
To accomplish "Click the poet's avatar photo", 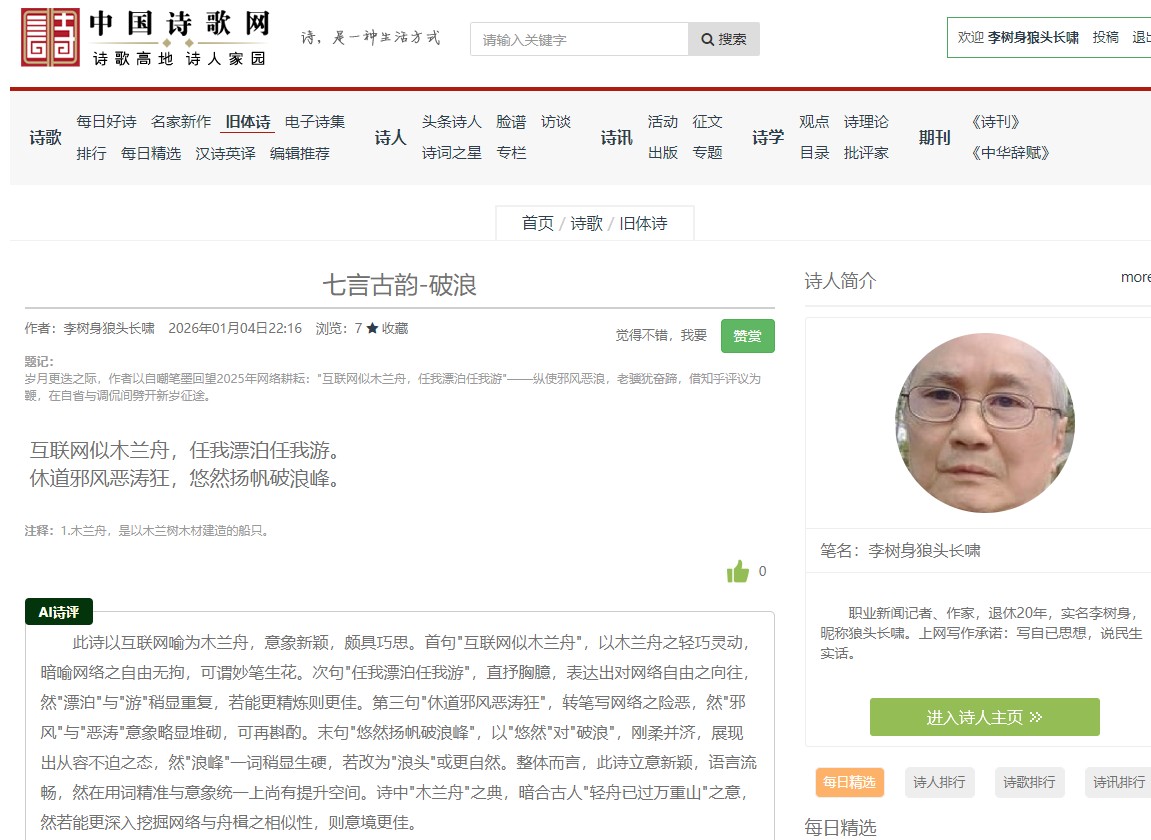I will click(x=984, y=423).
